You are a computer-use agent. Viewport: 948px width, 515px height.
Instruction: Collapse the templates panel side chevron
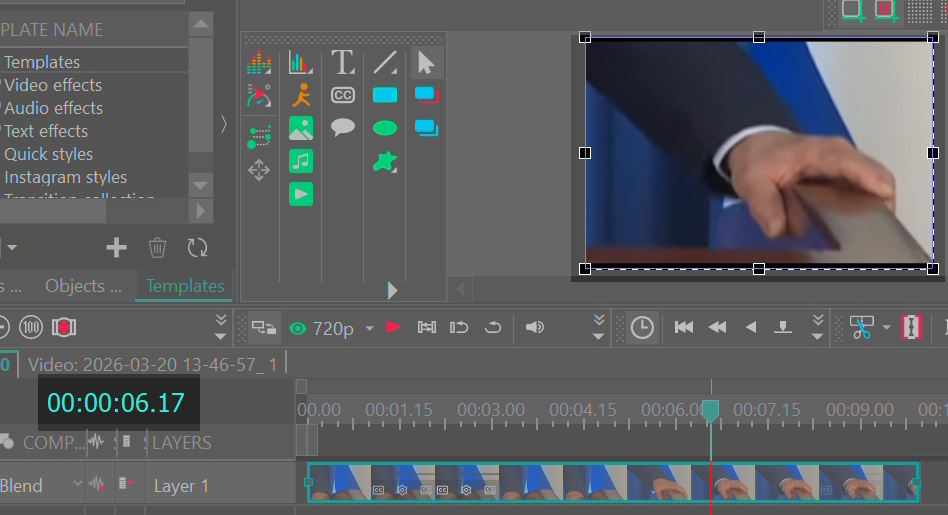pos(224,125)
